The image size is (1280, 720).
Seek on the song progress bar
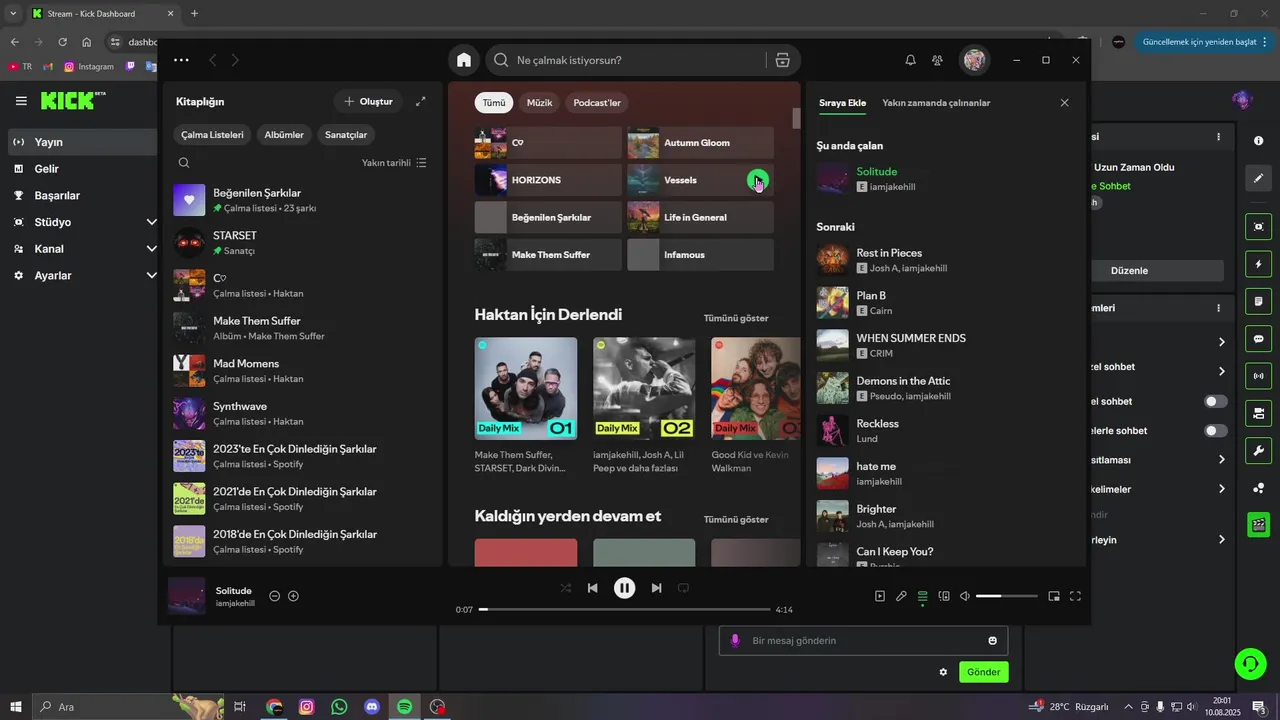(624, 609)
